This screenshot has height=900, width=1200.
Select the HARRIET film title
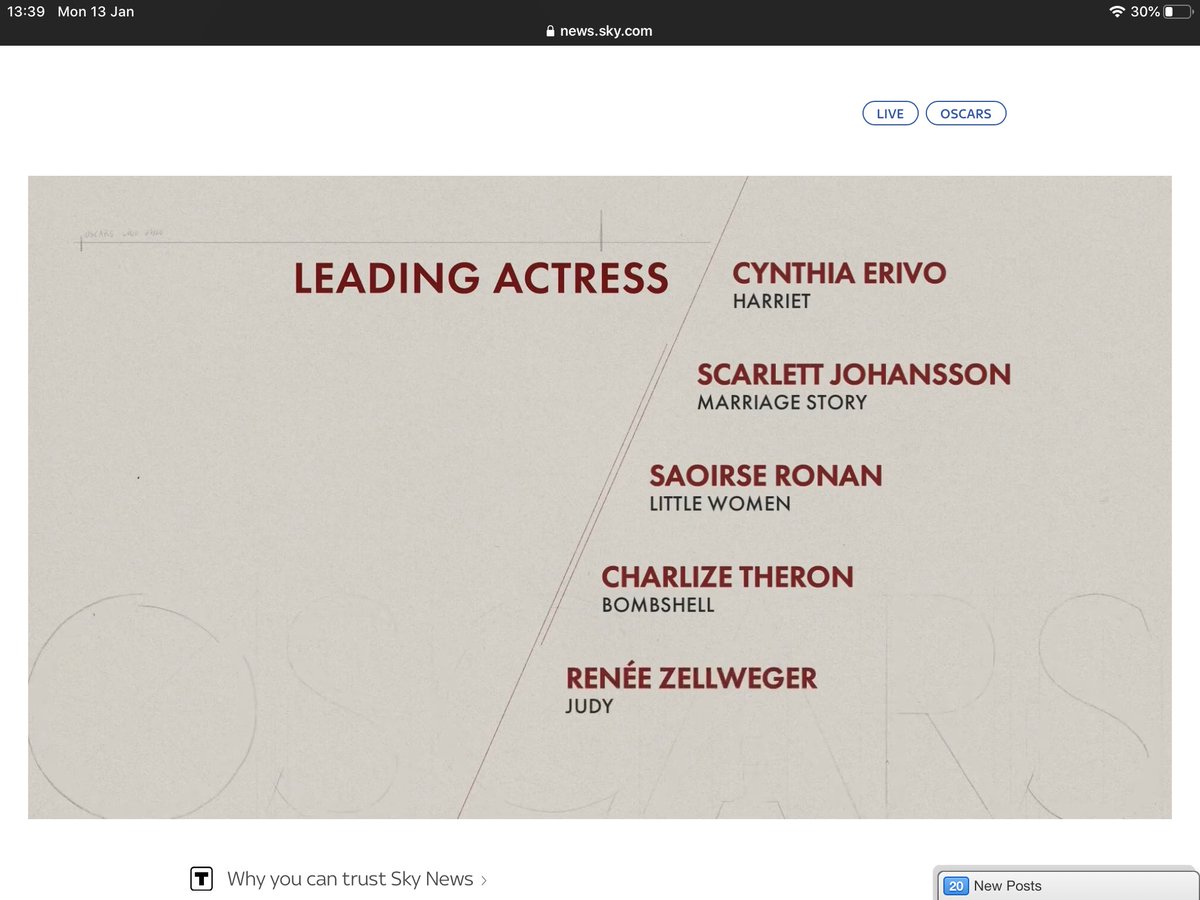(x=771, y=301)
